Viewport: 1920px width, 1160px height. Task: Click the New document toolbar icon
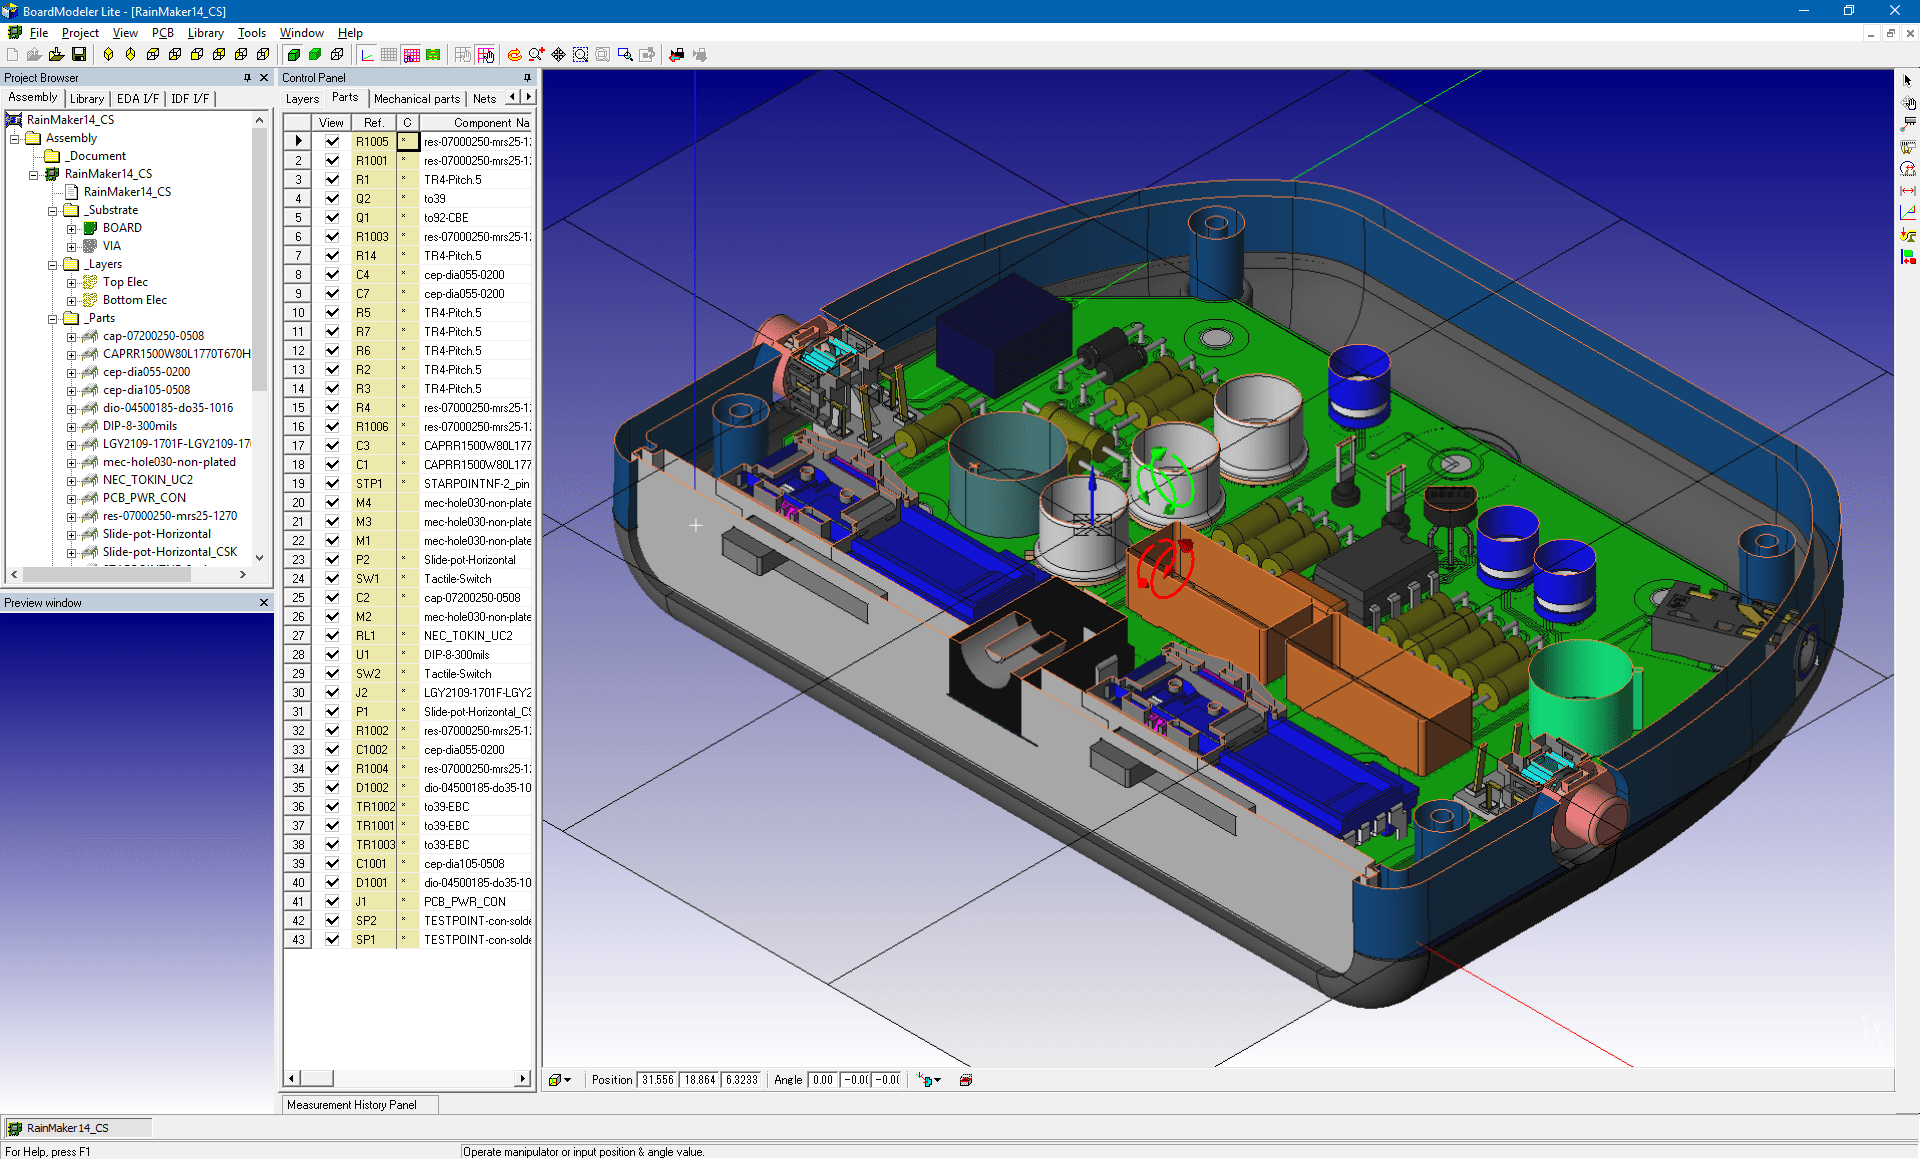[12, 55]
